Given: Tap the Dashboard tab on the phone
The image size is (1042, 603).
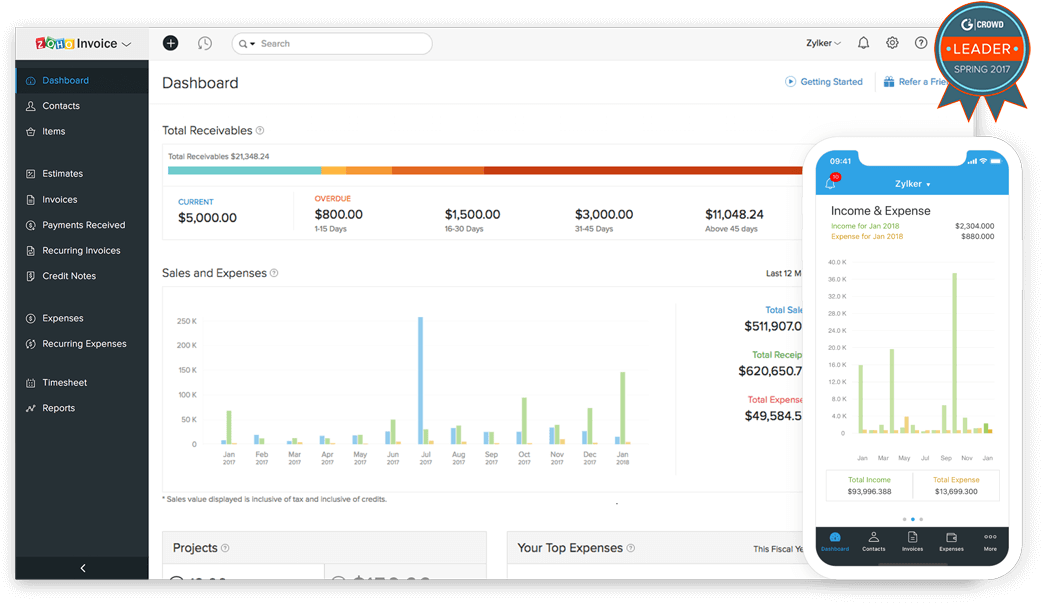Looking at the screenshot, I should 835,541.
